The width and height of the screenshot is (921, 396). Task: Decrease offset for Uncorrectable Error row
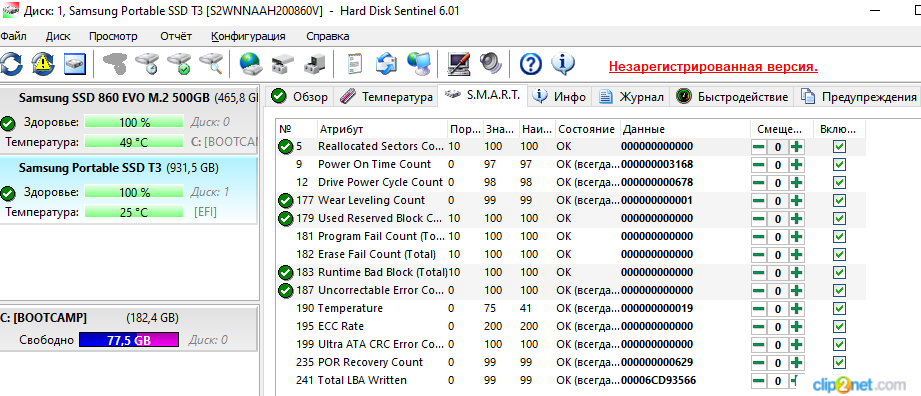click(759, 290)
